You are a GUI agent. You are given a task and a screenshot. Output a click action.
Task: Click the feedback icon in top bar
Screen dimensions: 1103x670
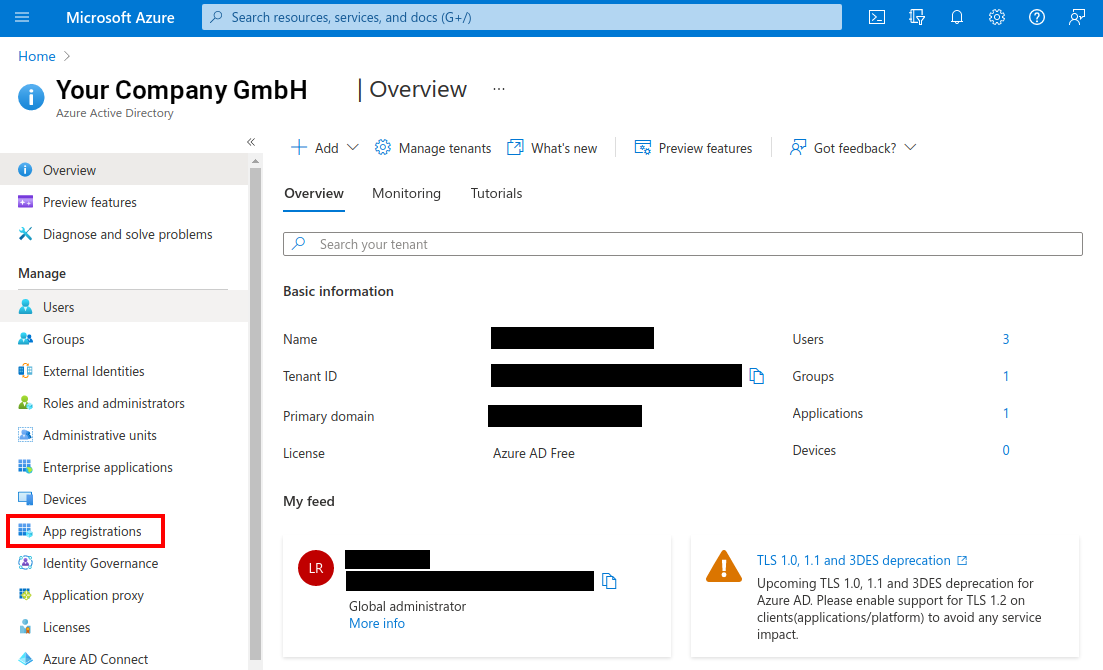point(1077,17)
